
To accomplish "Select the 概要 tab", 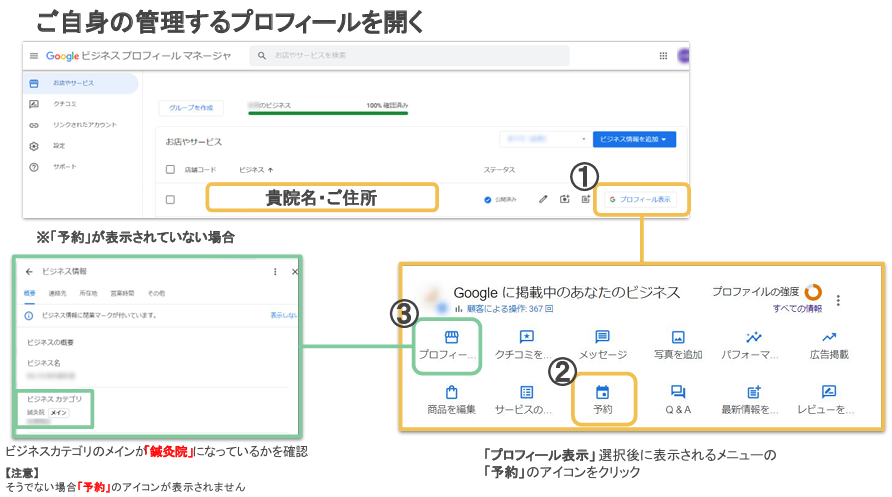I will point(29,293).
